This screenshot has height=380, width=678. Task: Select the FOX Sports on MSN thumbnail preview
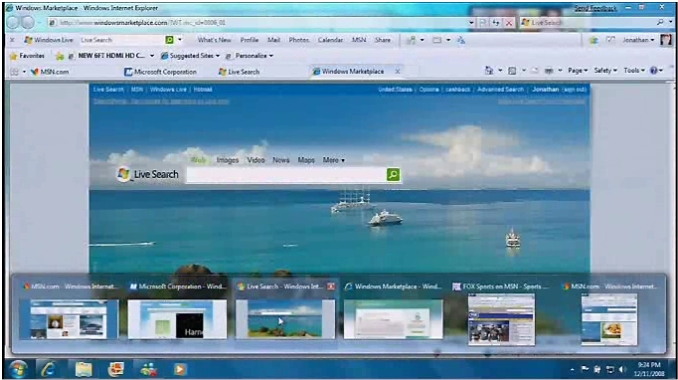501,319
